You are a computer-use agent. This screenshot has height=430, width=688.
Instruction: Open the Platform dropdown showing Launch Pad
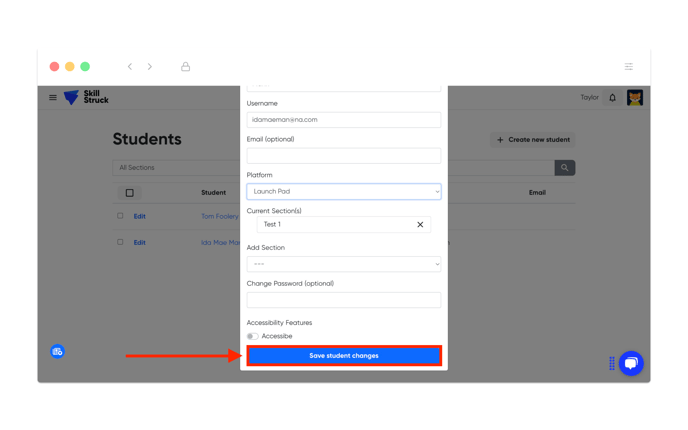(344, 192)
